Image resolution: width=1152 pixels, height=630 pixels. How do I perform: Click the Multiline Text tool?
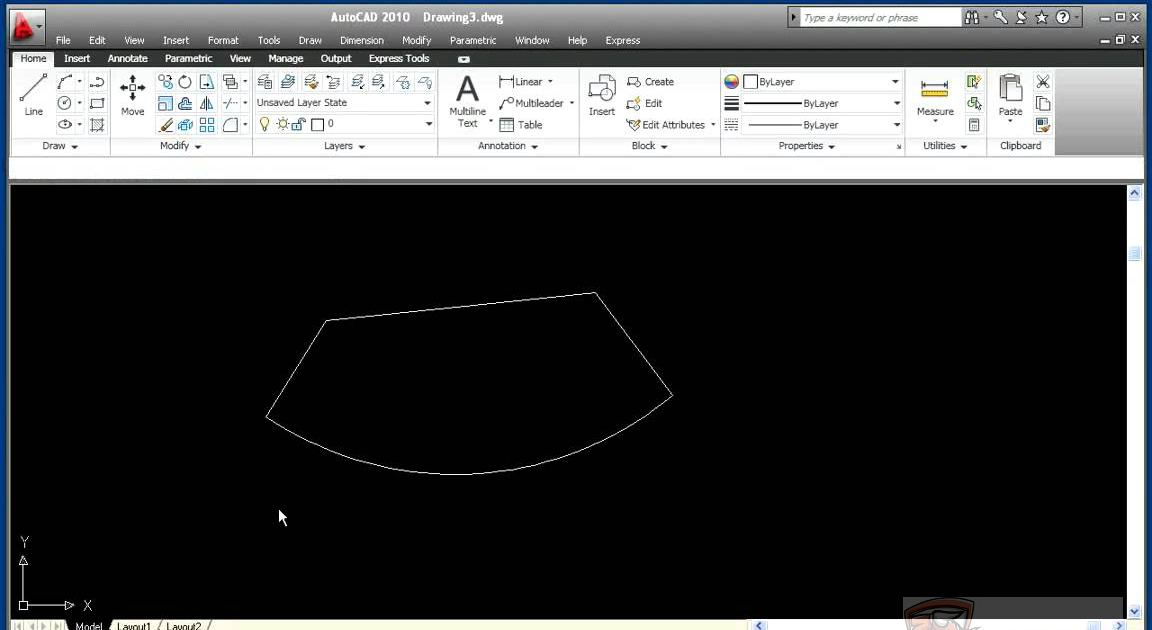[x=467, y=101]
